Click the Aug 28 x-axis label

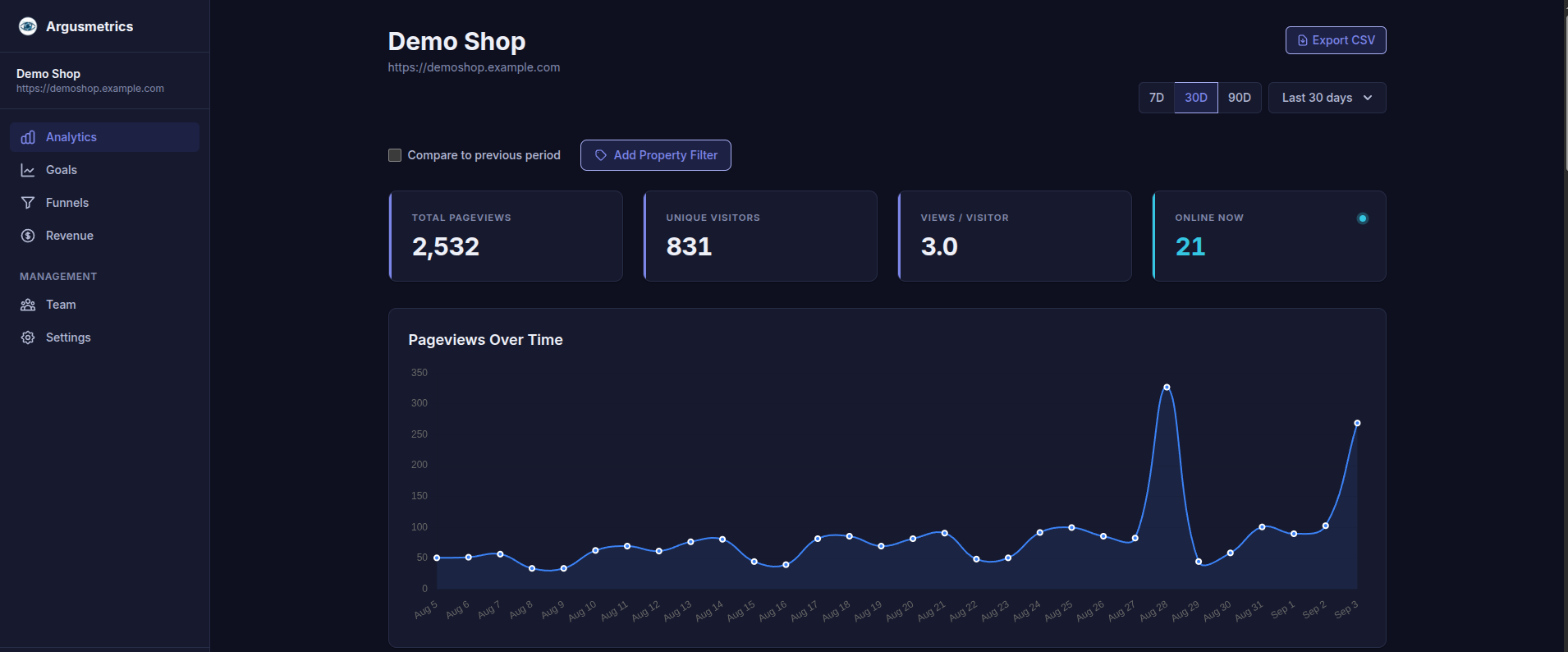(x=1153, y=610)
